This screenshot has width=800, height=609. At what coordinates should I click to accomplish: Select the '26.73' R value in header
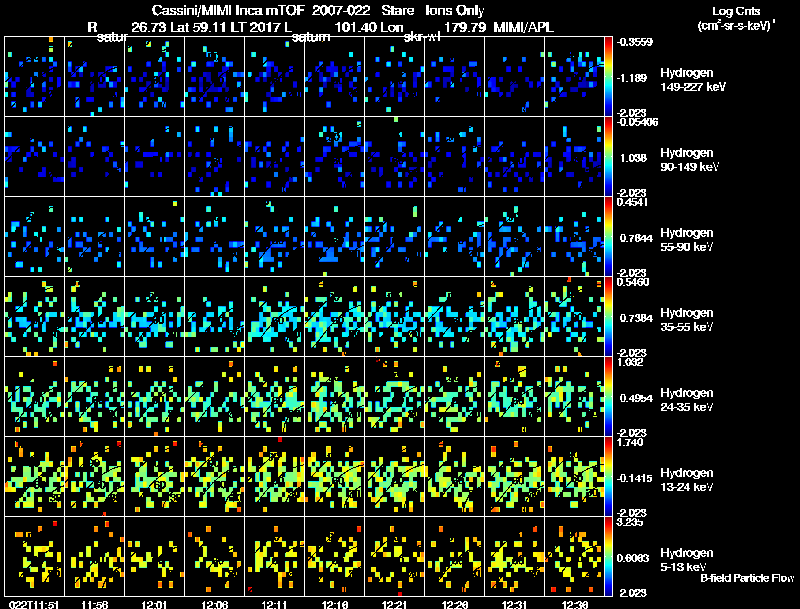point(149,27)
